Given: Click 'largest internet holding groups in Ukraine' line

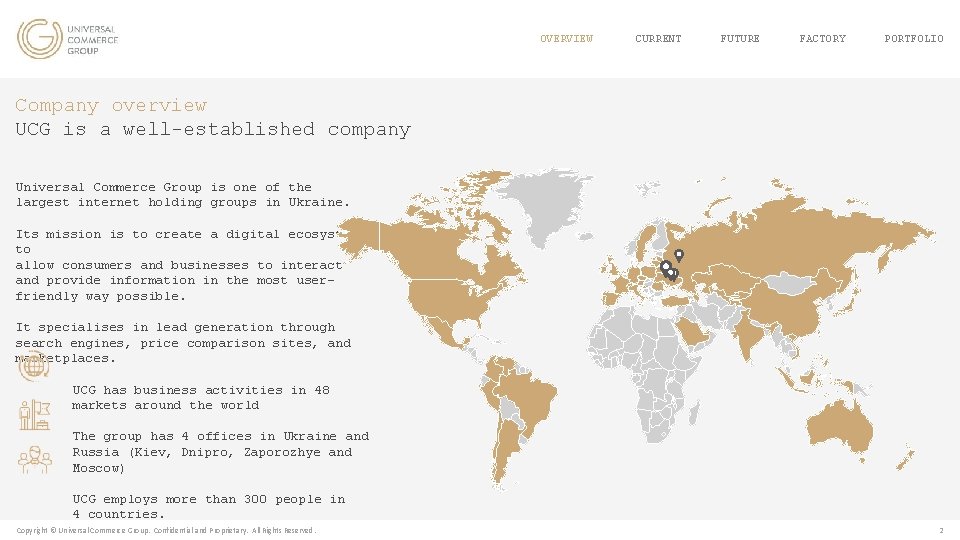Looking at the screenshot, I should click(182, 202).
